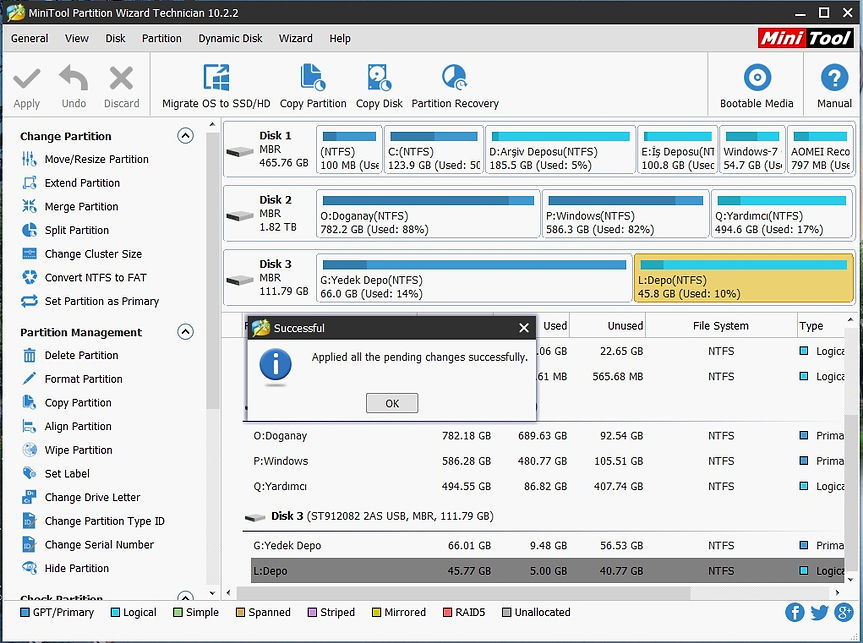Select O:Doganay partition block on Disk 2
Viewport: 863px width, 643px height.
(x=428, y=214)
